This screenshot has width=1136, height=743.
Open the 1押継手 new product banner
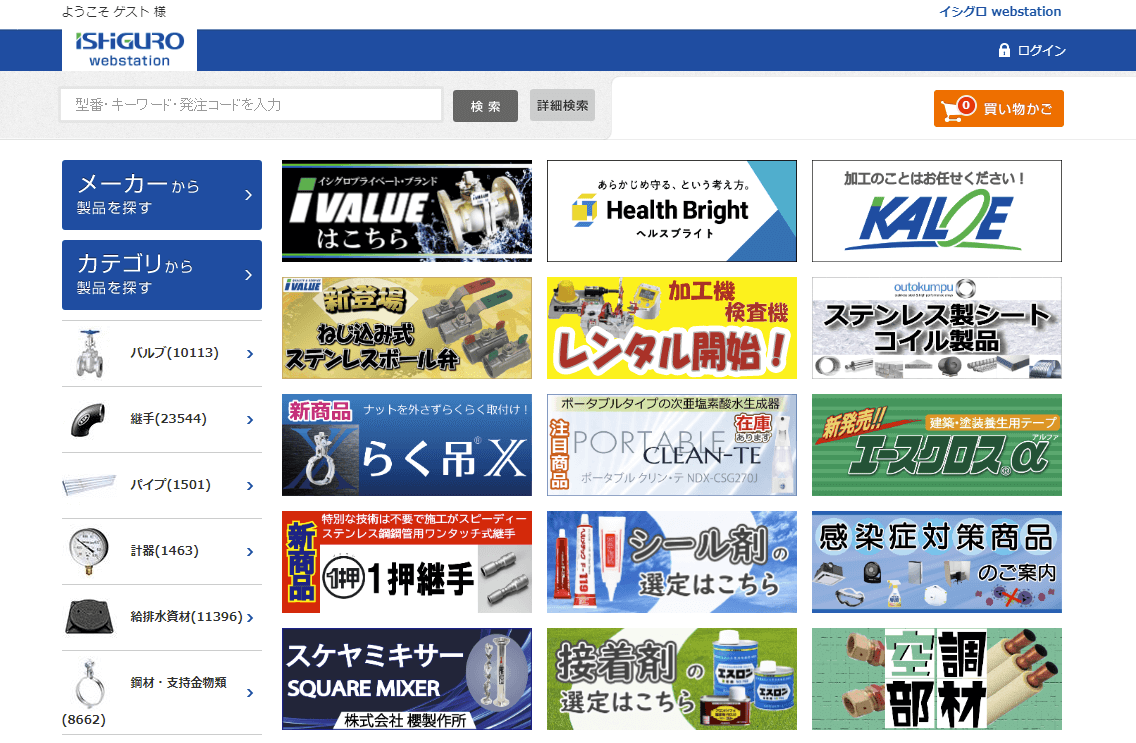[x=406, y=562]
